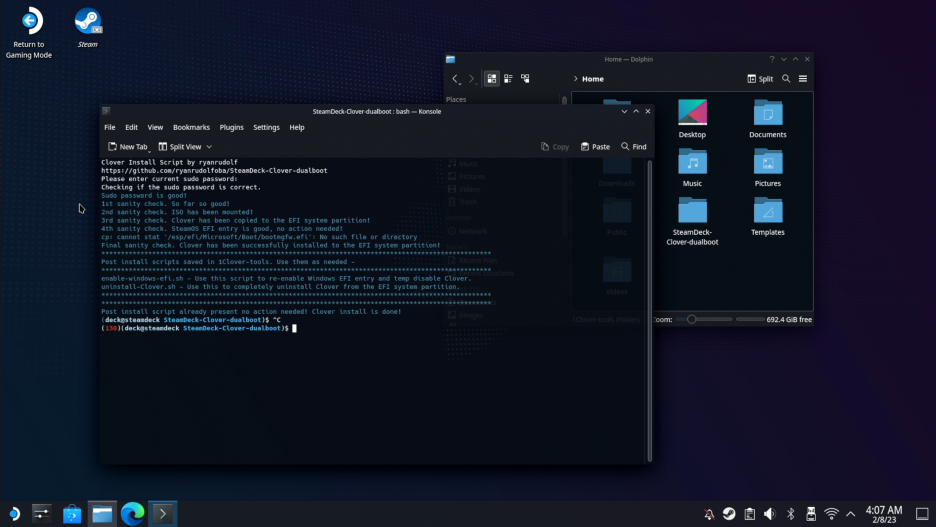936x527 pixels.
Task: Click the Places header in Dolphin sidebar
Action: [x=456, y=100]
